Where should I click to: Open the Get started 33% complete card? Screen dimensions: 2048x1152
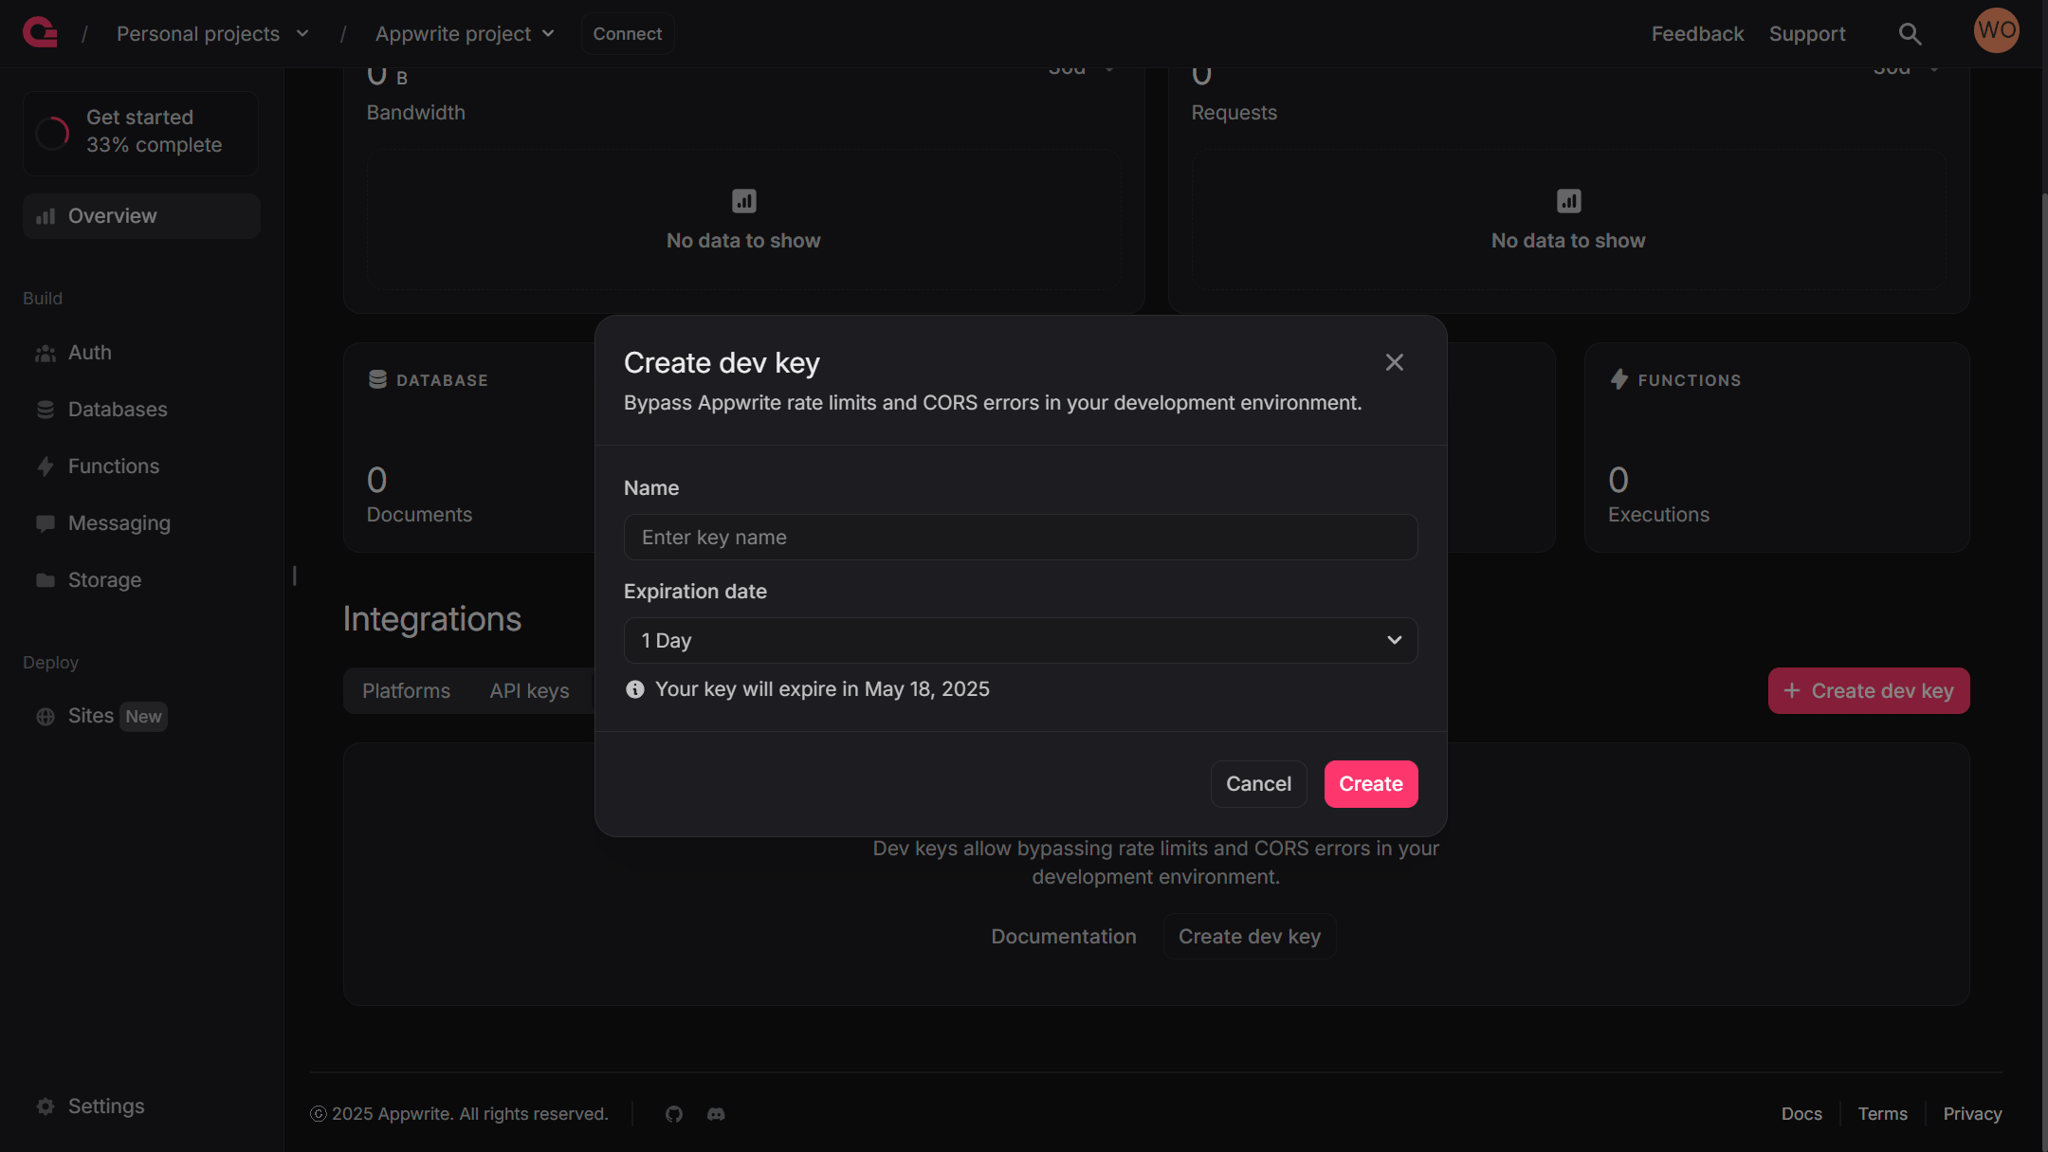[x=140, y=133]
